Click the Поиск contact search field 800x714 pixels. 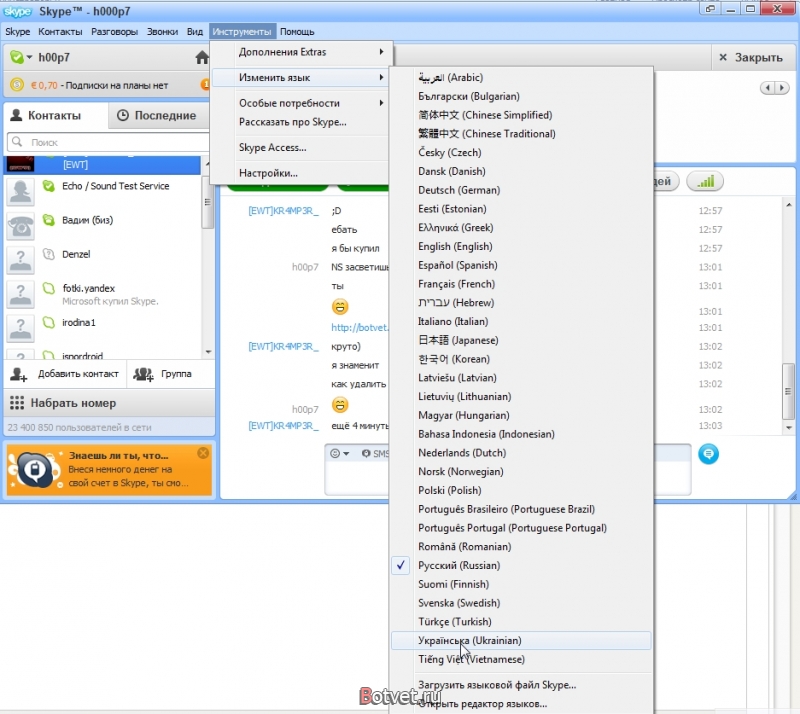[108, 142]
